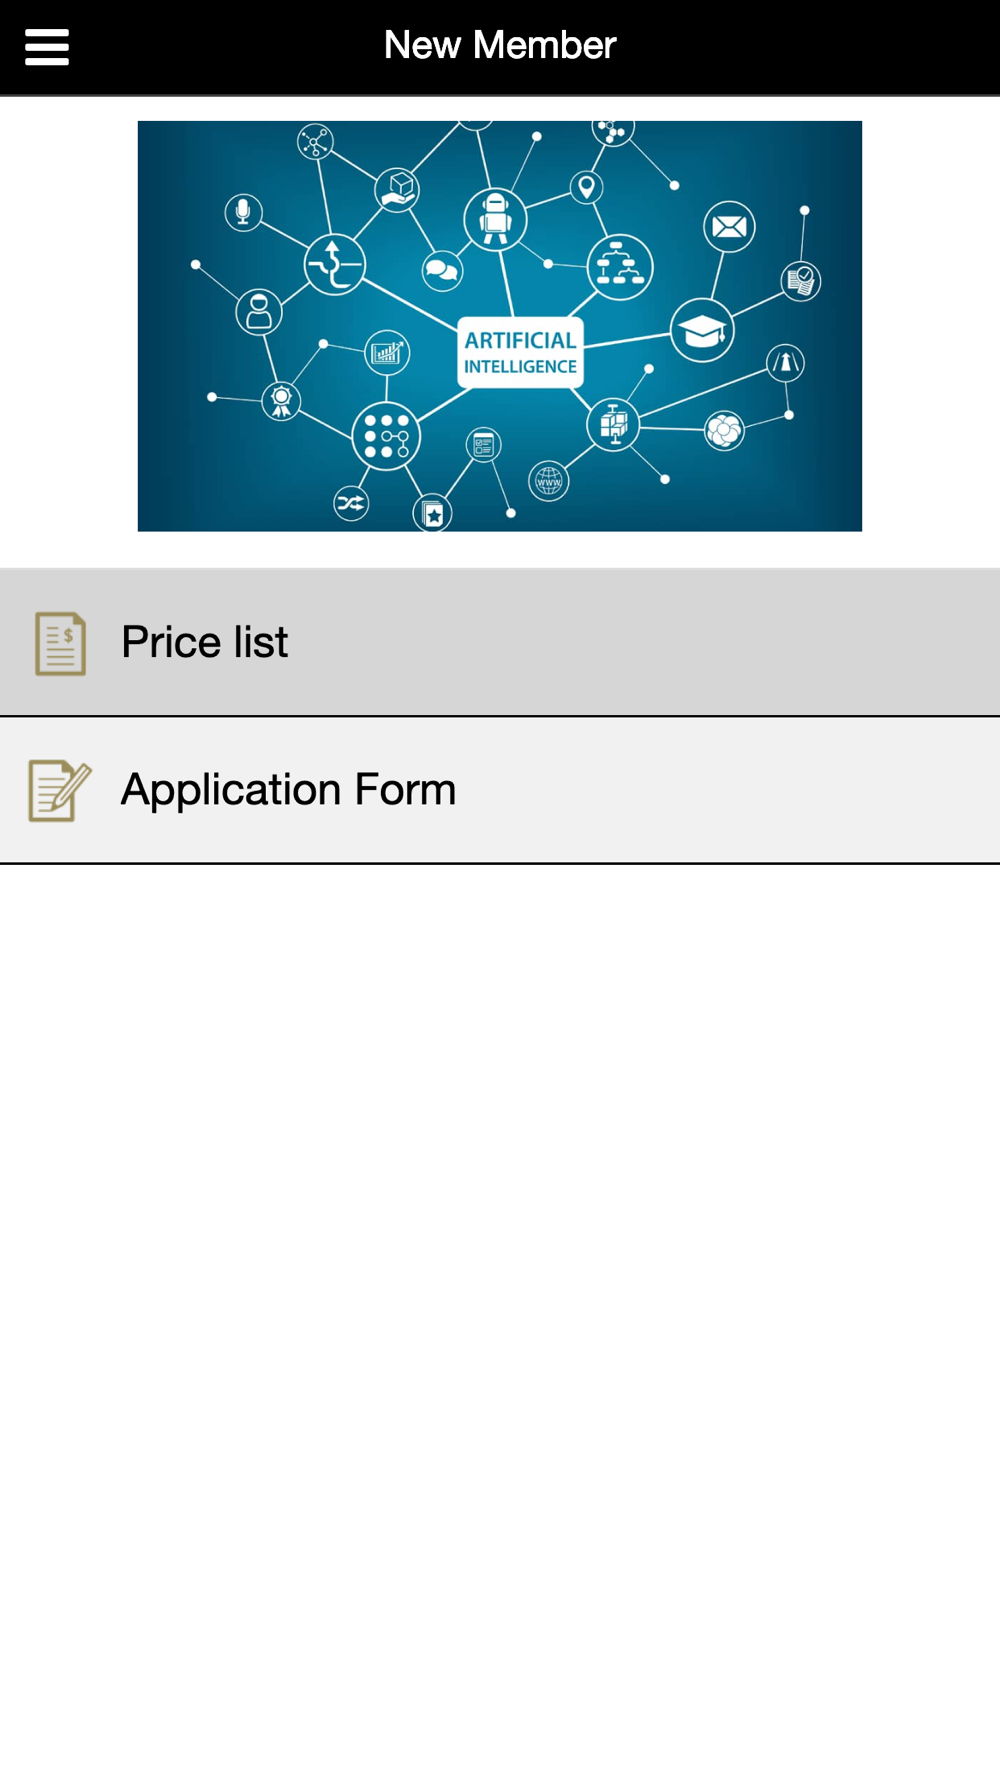Click the WWW globe icon in the banner

549,482
